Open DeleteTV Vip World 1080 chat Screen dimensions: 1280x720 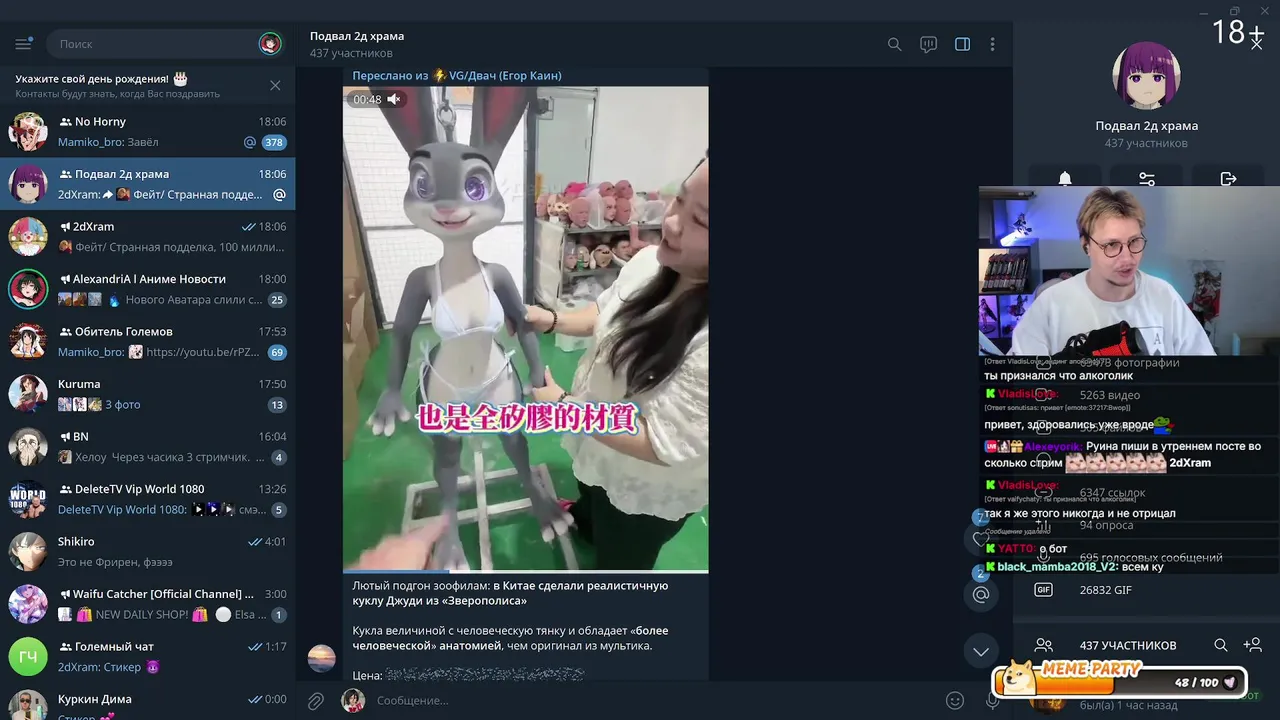147,499
